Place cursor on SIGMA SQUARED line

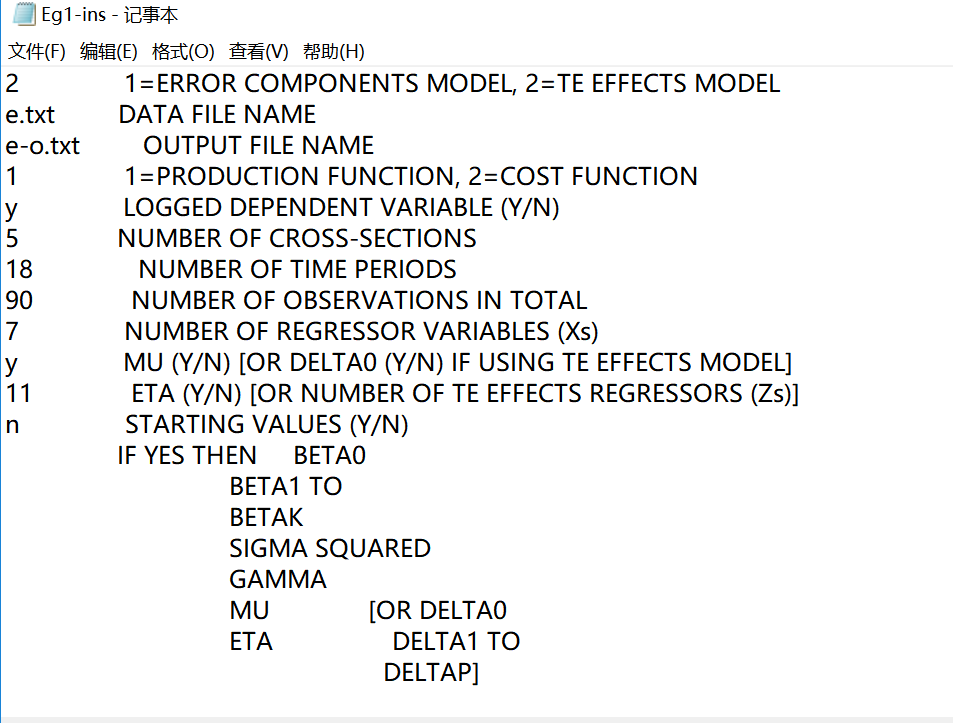click(x=330, y=549)
